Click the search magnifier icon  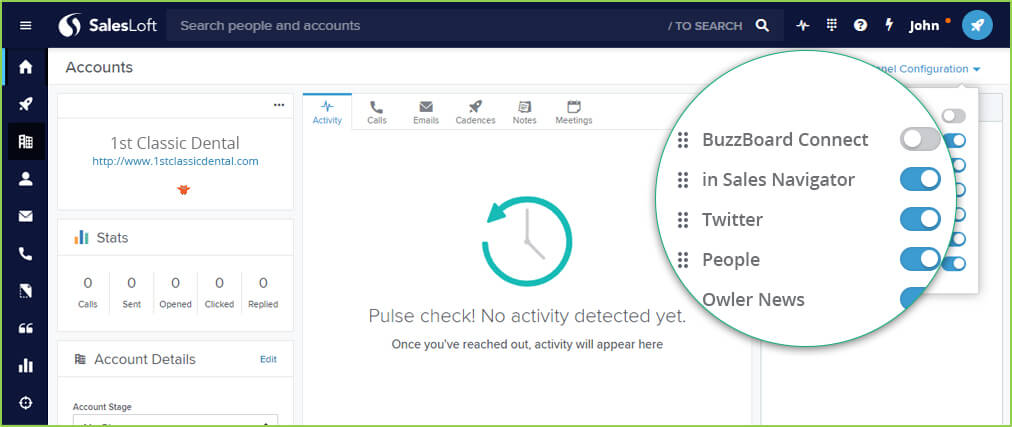pos(762,26)
